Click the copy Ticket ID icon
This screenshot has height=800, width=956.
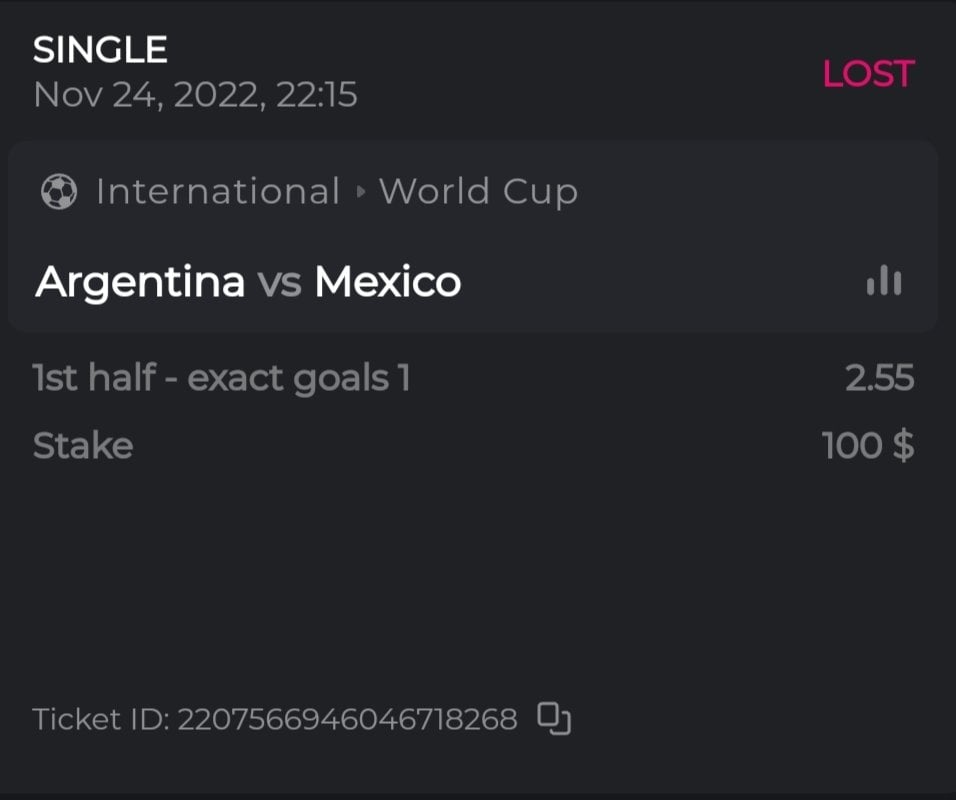(x=554, y=718)
